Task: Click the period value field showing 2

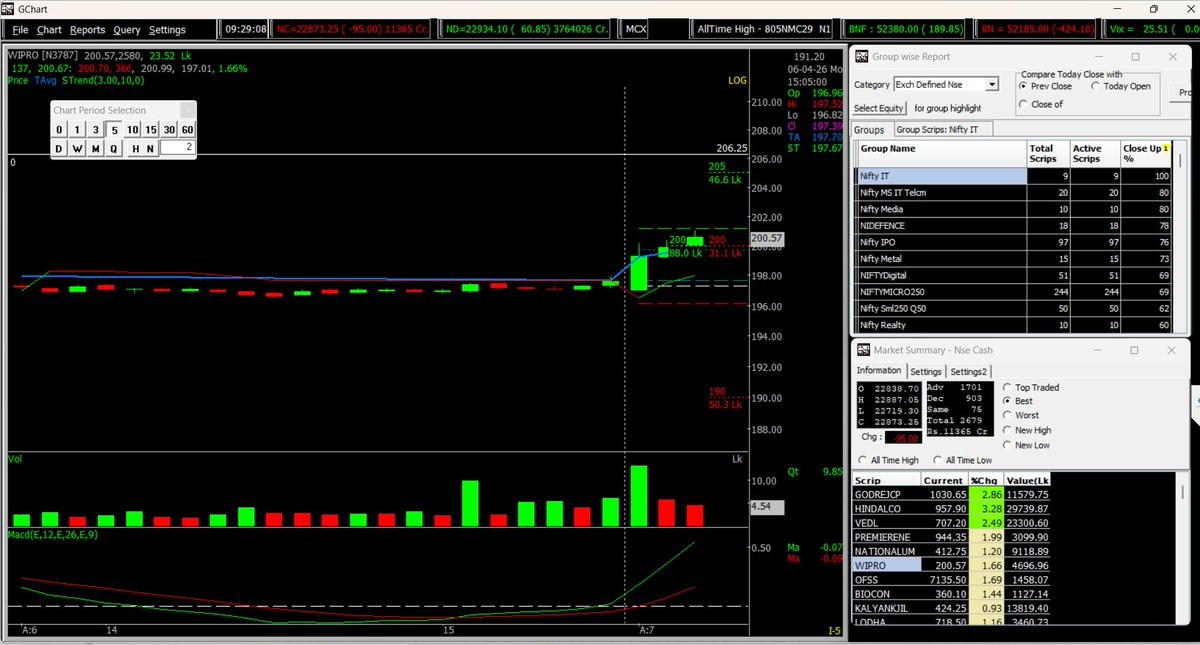Action: tap(177, 148)
